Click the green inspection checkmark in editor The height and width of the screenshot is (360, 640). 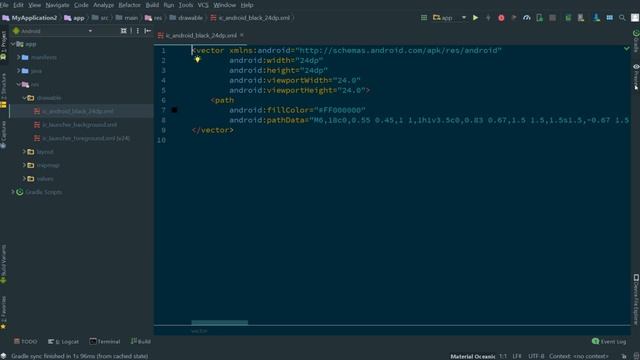[x=627, y=49]
